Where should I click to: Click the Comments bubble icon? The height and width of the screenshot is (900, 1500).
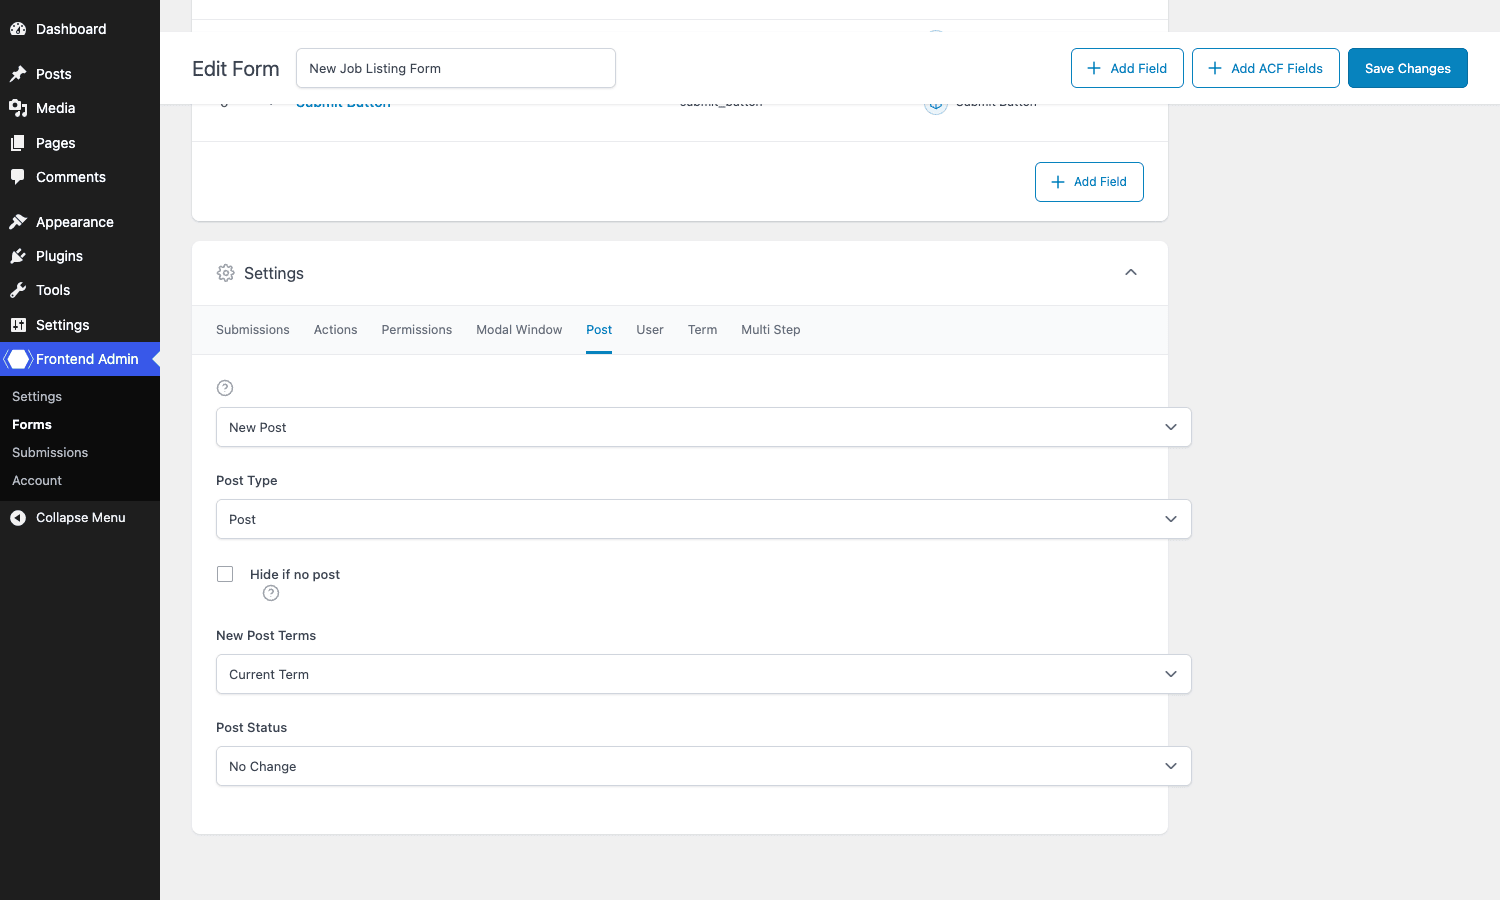(18, 177)
